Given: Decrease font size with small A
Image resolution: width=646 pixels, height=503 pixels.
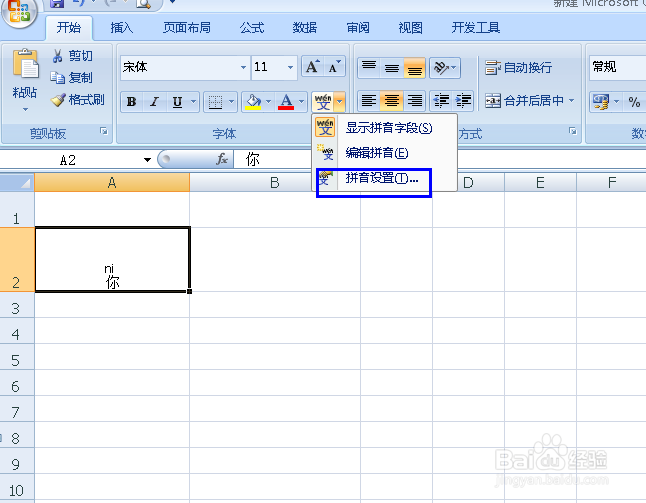Looking at the screenshot, I should pyautogui.click(x=334, y=67).
